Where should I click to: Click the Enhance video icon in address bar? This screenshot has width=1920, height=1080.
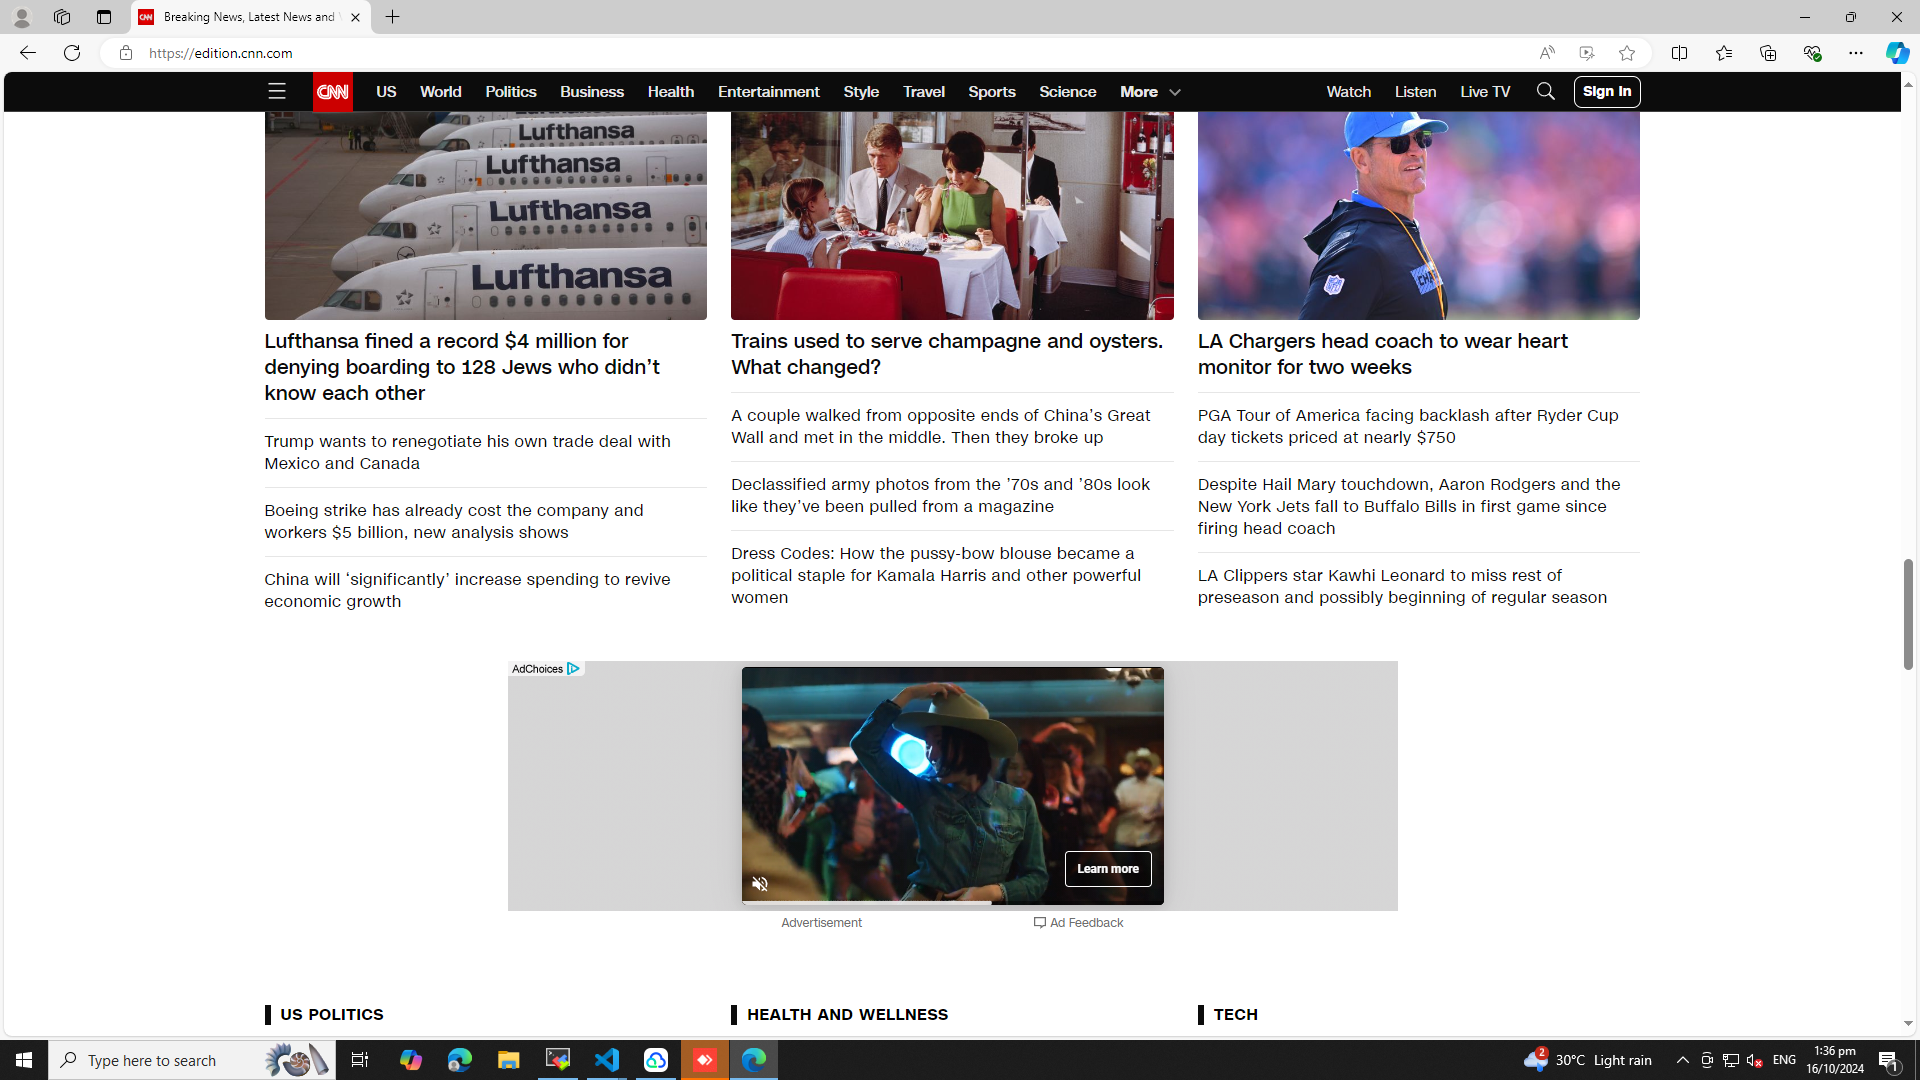pyautogui.click(x=1587, y=53)
